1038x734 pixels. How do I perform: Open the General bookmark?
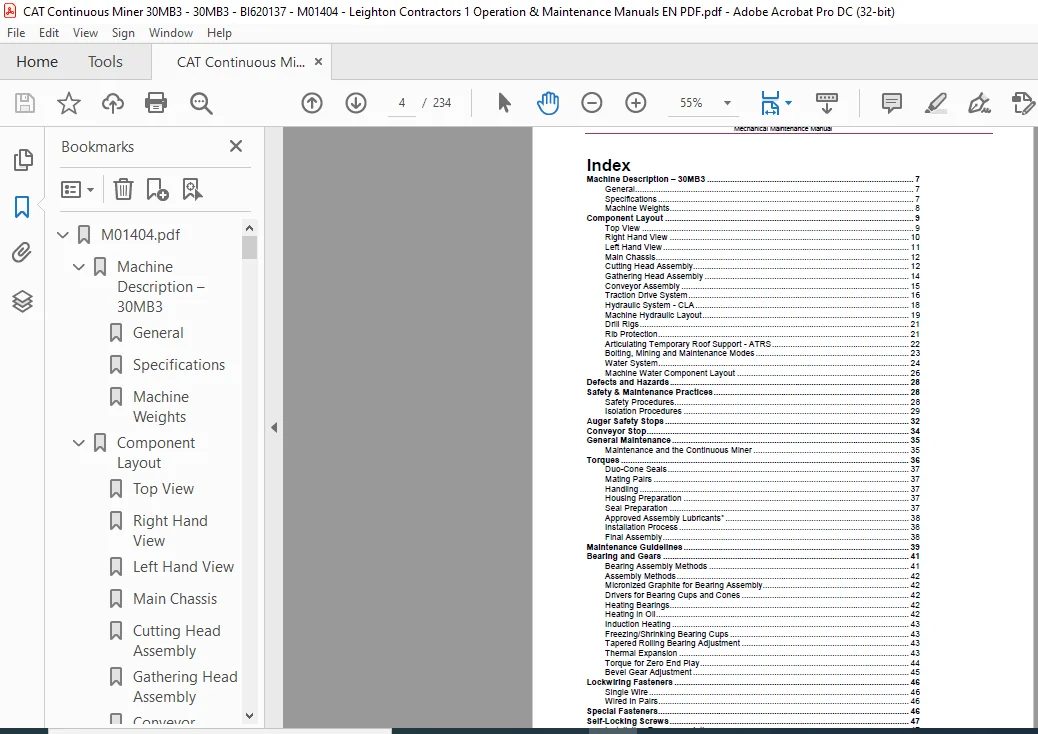tap(158, 333)
